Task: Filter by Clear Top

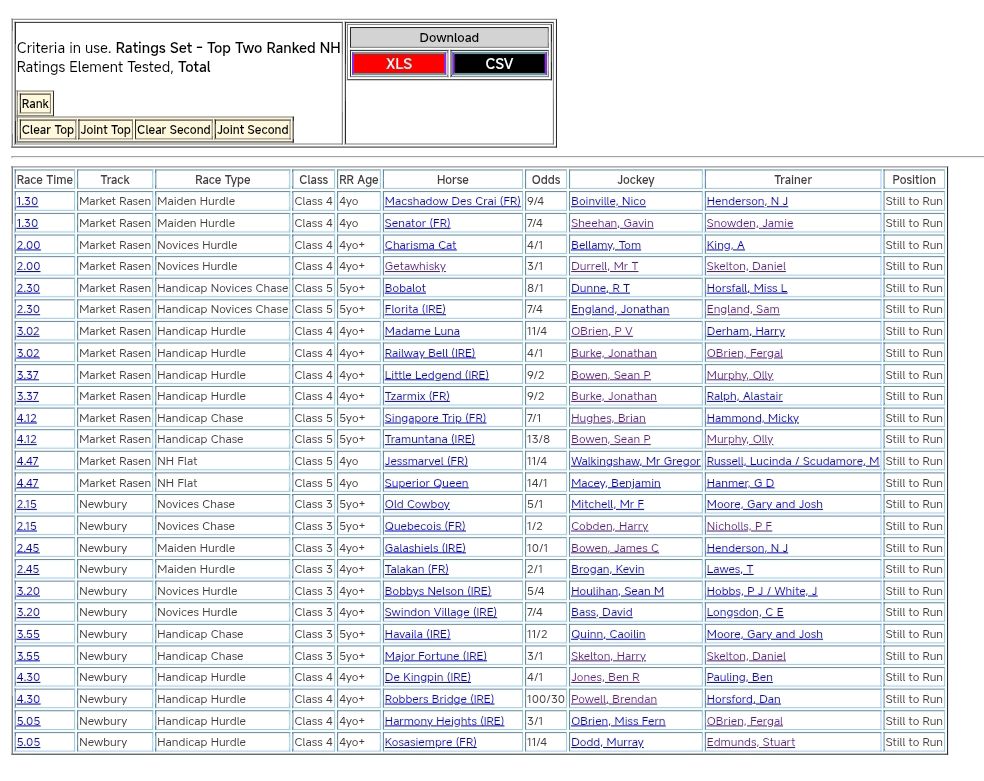Action: pyautogui.click(x=47, y=130)
